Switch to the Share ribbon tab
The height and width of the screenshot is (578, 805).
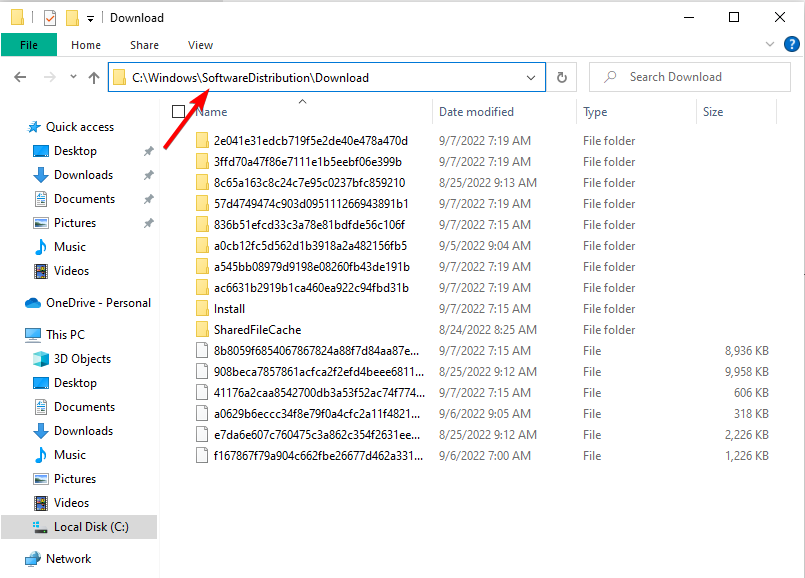pyautogui.click(x=144, y=45)
